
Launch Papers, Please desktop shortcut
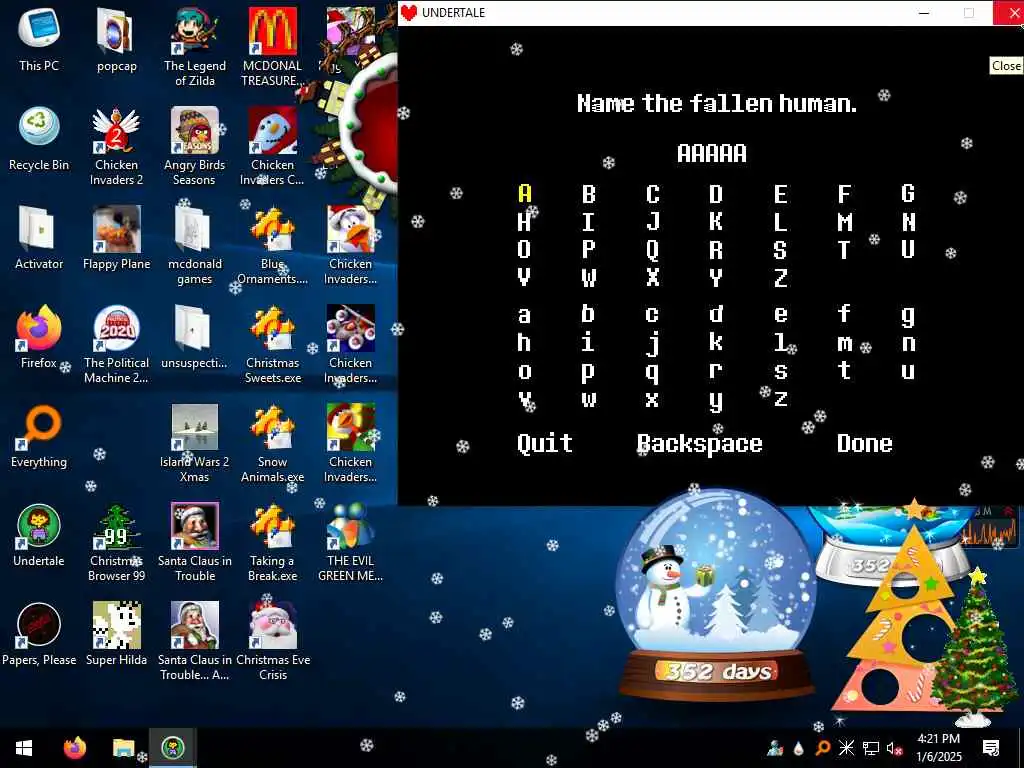tap(39, 635)
